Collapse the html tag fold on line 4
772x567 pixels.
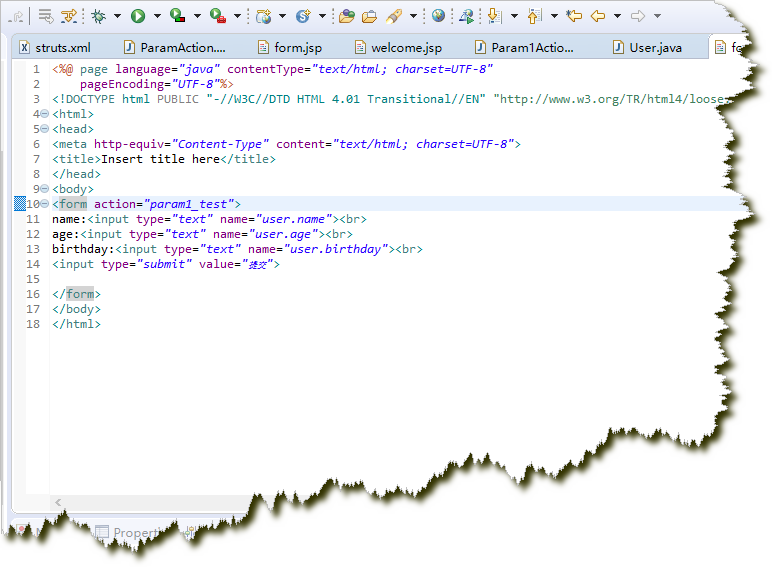[x=44, y=115]
